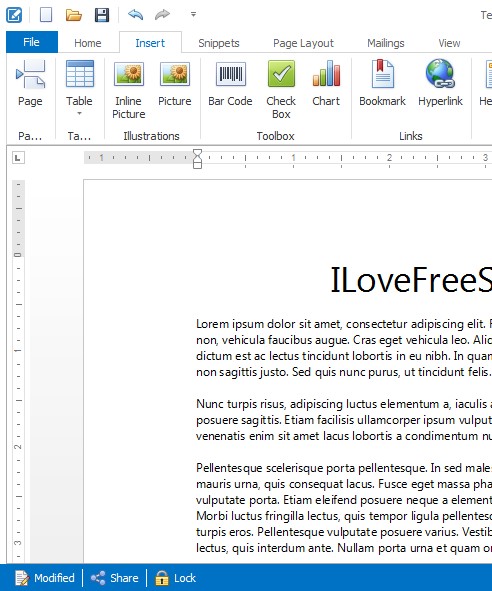This screenshot has height=591, width=492.
Task: Click the paragraph starting 'Nunc turpis risus'
Action: click(344, 420)
